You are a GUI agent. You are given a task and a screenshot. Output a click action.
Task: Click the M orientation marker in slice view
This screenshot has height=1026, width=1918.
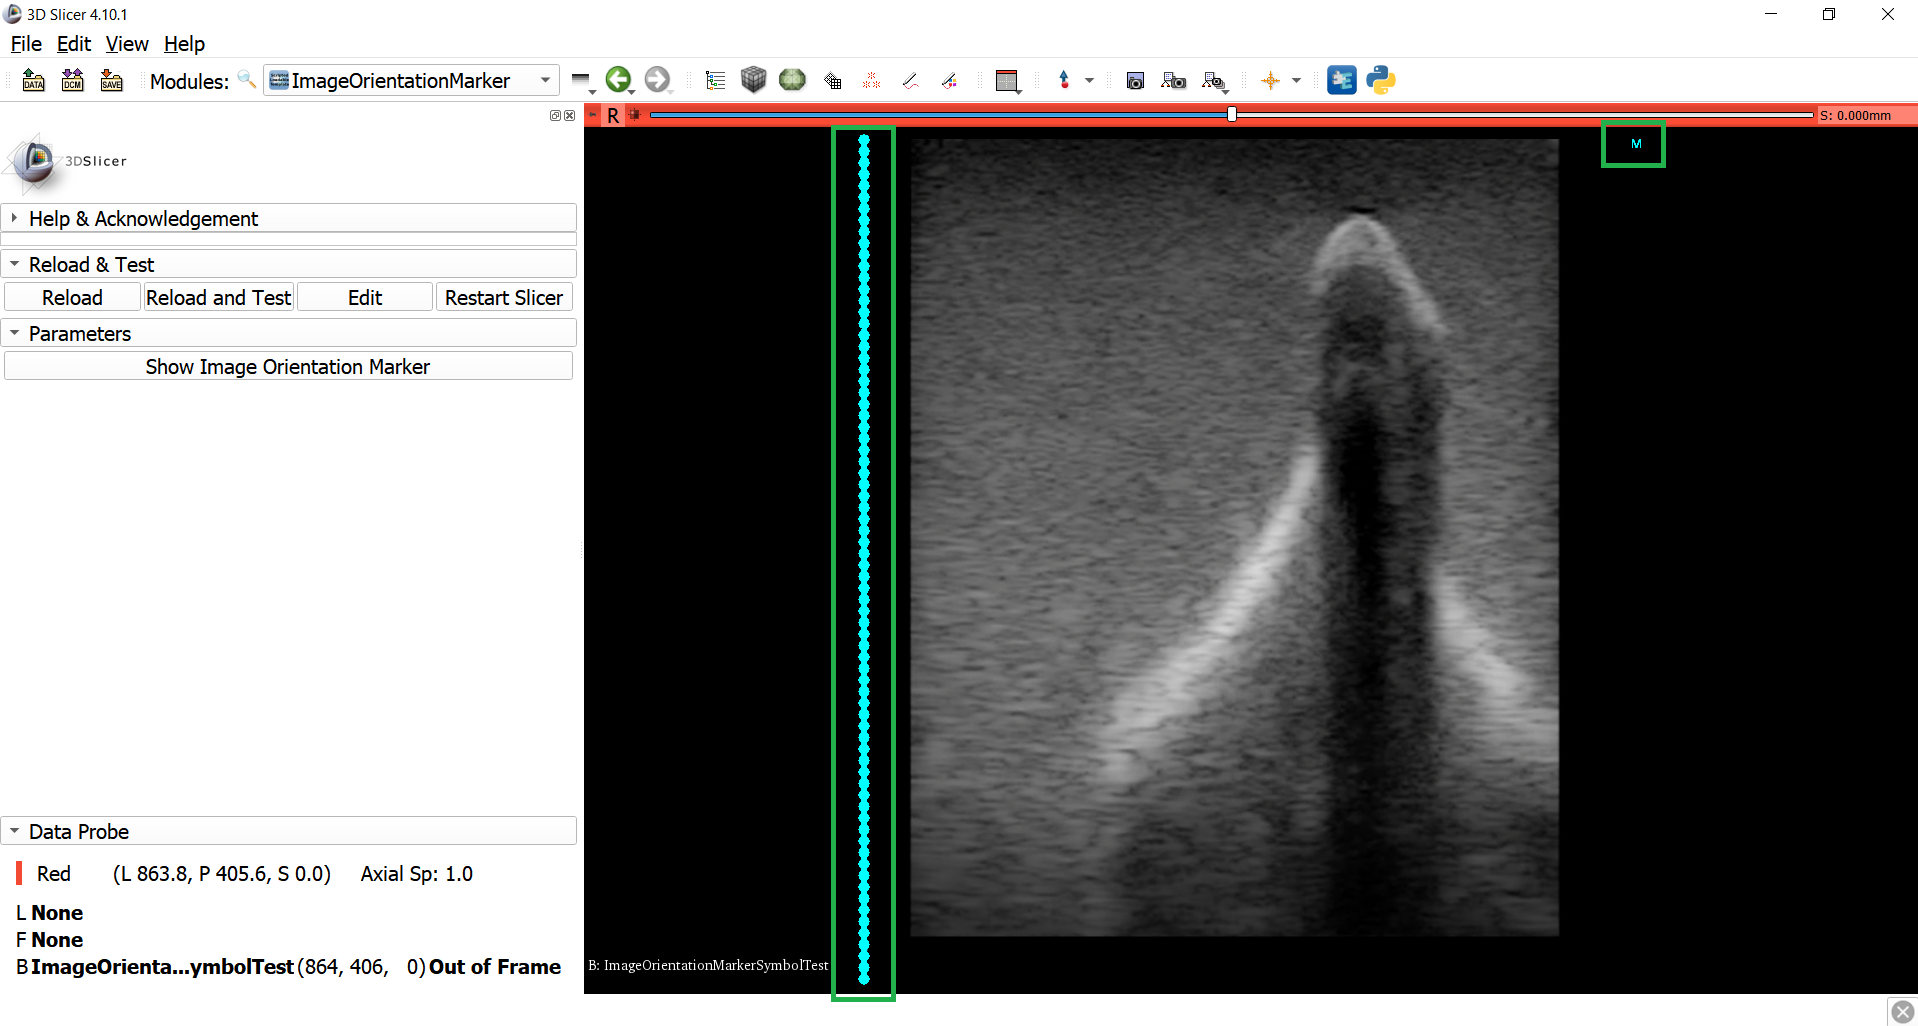click(x=1635, y=144)
